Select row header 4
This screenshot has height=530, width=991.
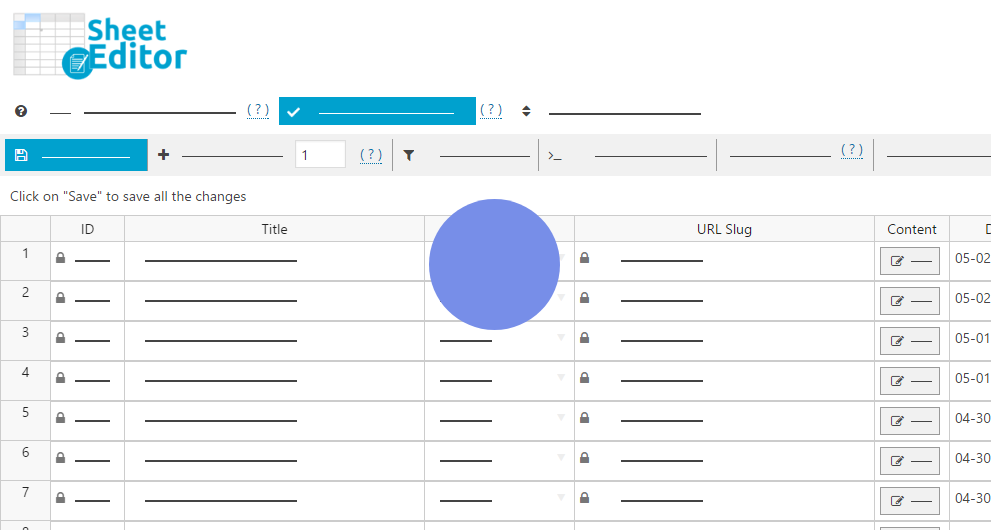tap(25, 380)
